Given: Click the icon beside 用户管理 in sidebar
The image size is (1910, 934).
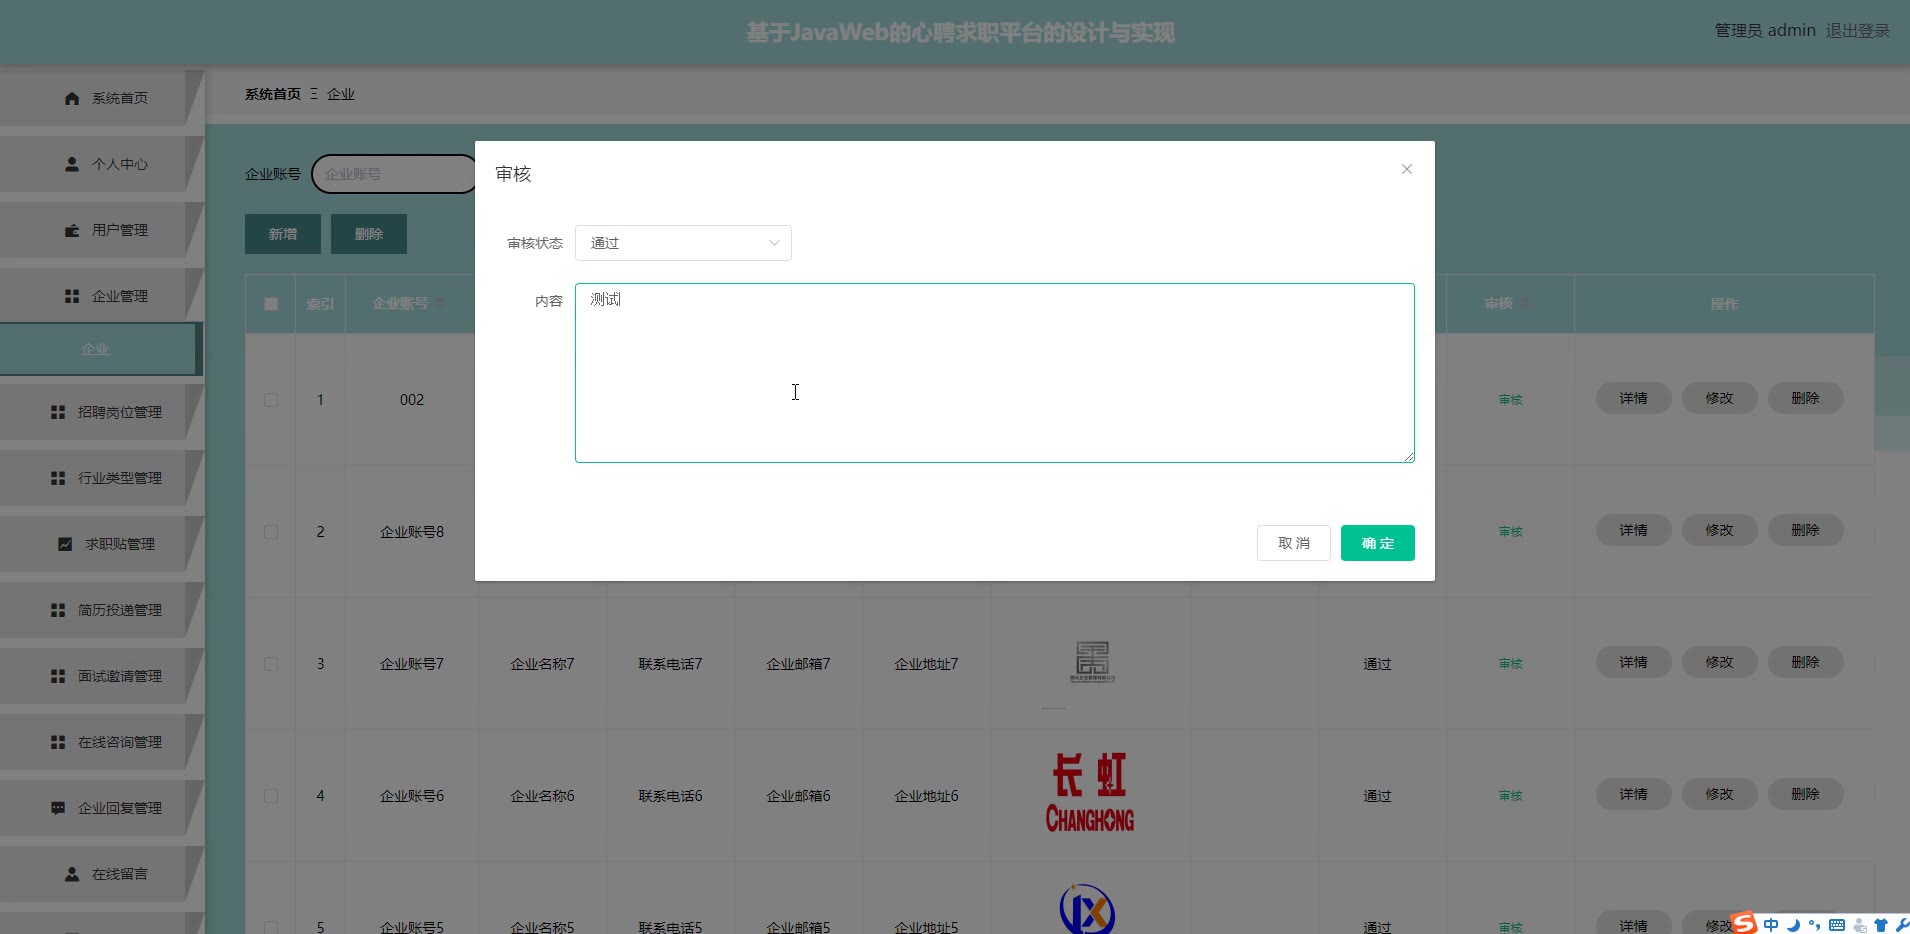Looking at the screenshot, I should click(x=72, y=230).
